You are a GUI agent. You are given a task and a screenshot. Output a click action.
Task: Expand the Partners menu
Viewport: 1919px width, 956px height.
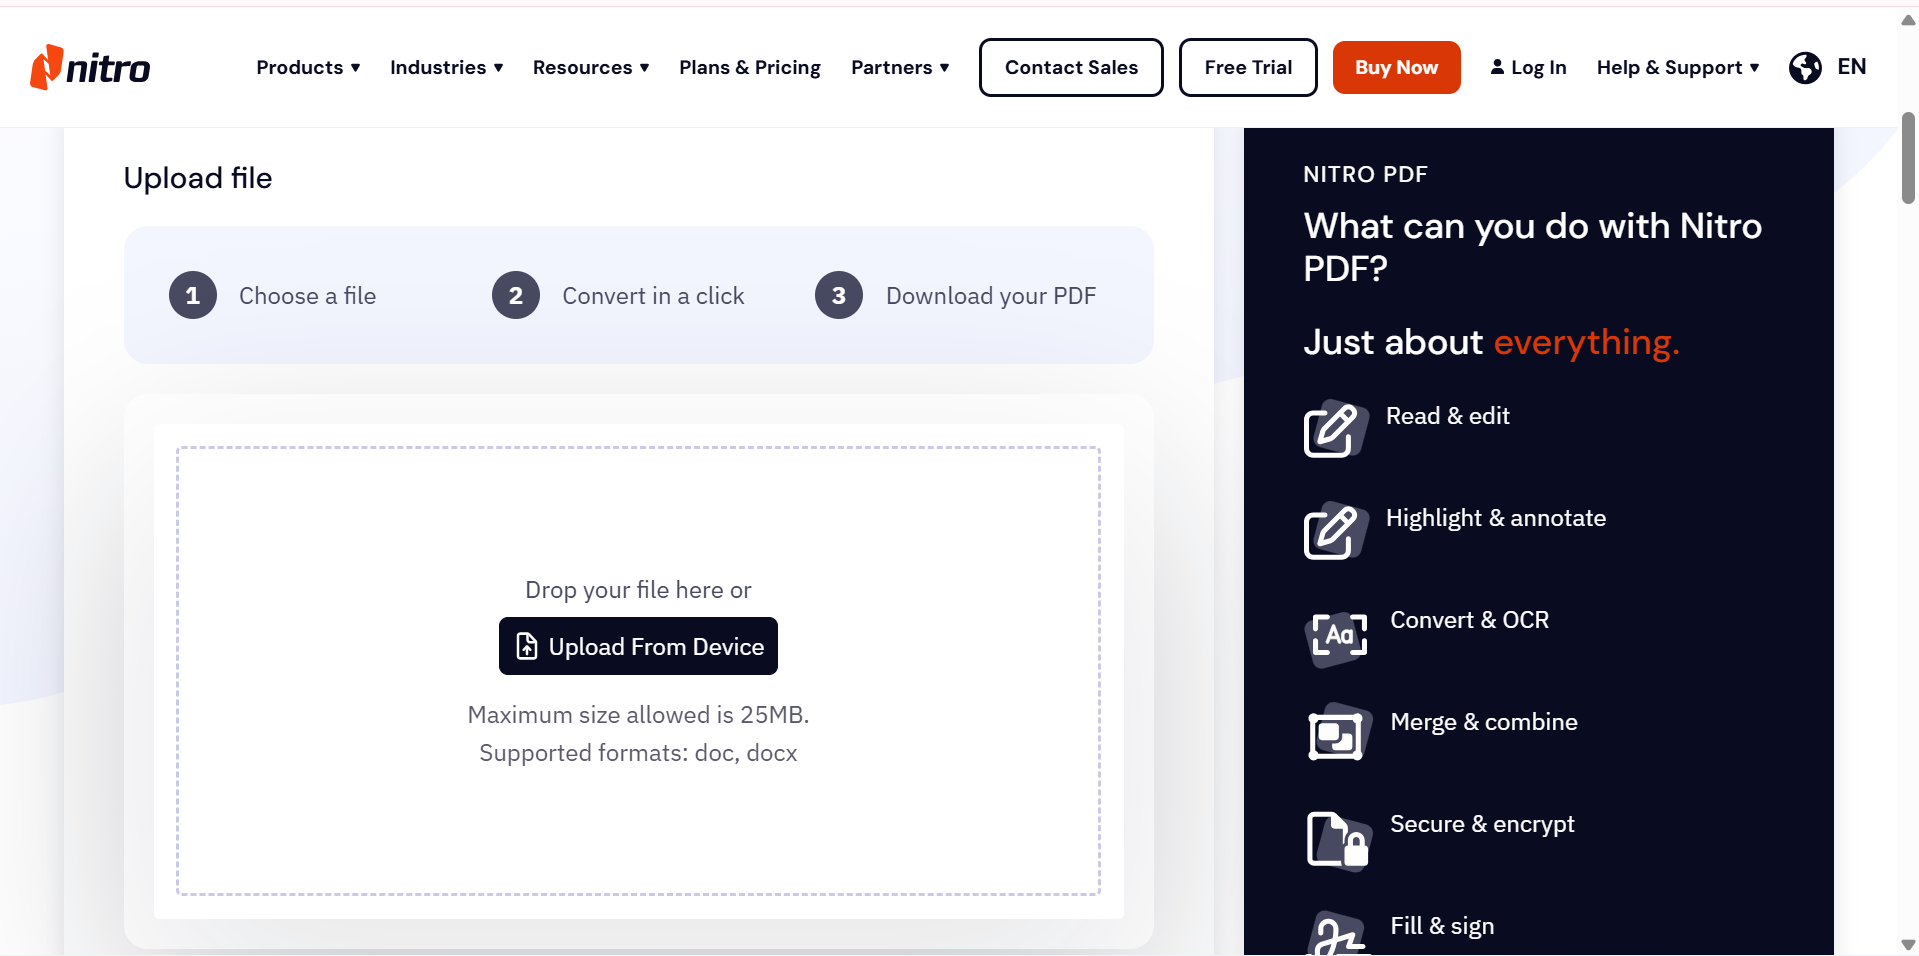click(900, 67)
